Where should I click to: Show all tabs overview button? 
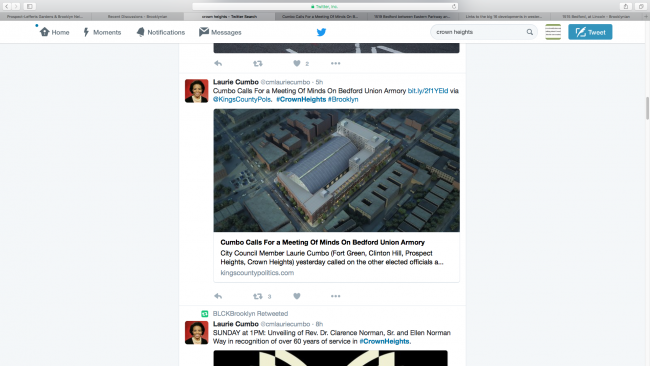click(x=641, y=6)
